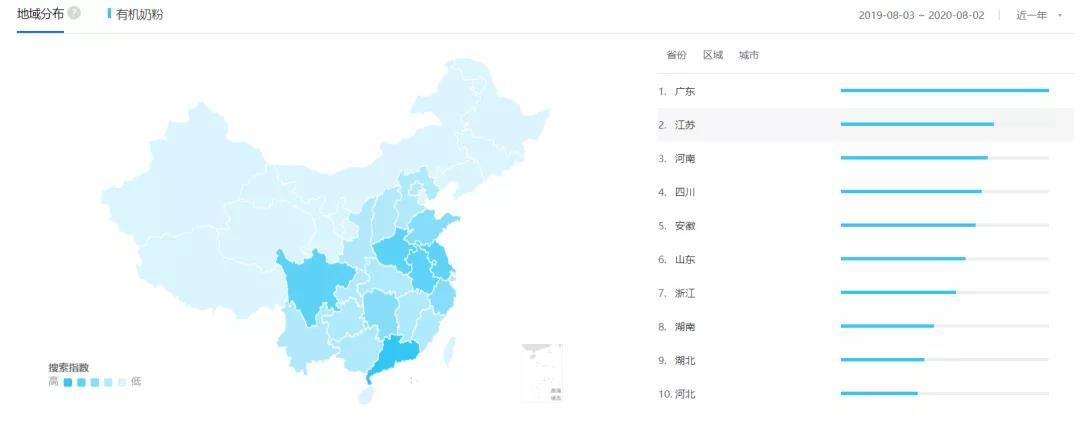Click the date range 2019-08-03 ~ 2020-08-02

(x=921, y=15)
